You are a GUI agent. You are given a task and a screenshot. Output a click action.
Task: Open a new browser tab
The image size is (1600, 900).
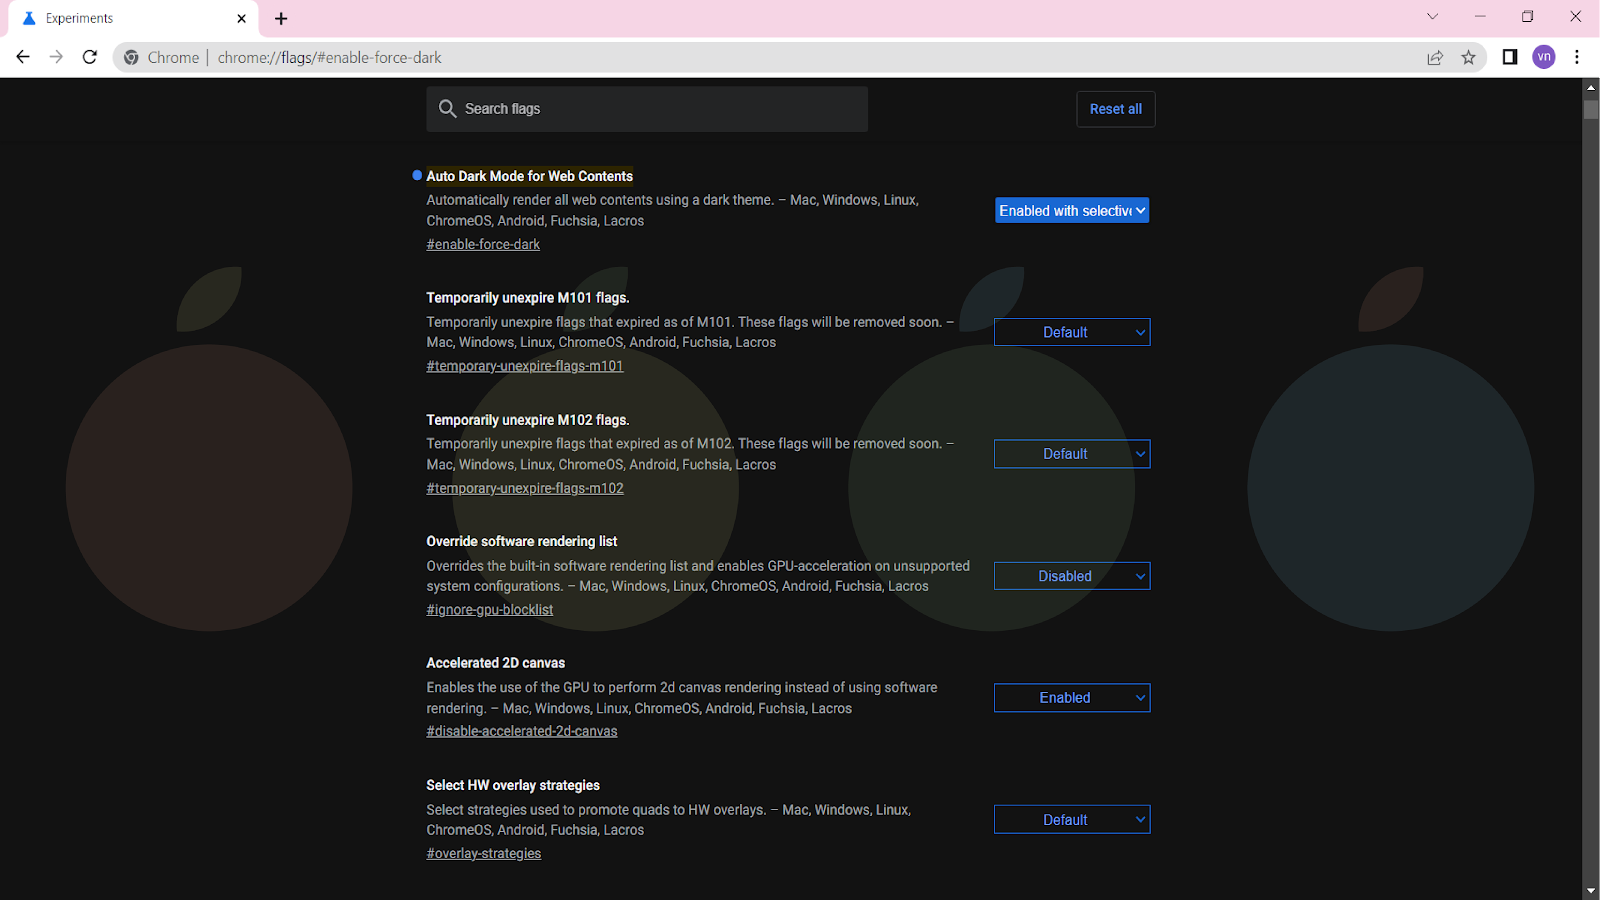tap(281, 18)
